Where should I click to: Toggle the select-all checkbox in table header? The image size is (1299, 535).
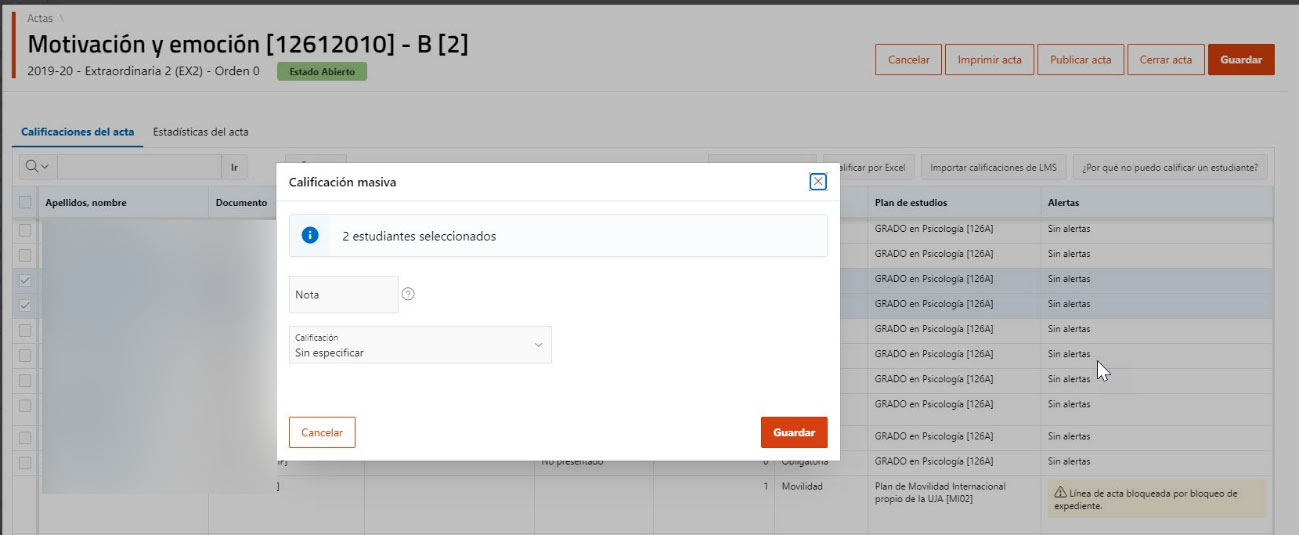coord(25,203)
